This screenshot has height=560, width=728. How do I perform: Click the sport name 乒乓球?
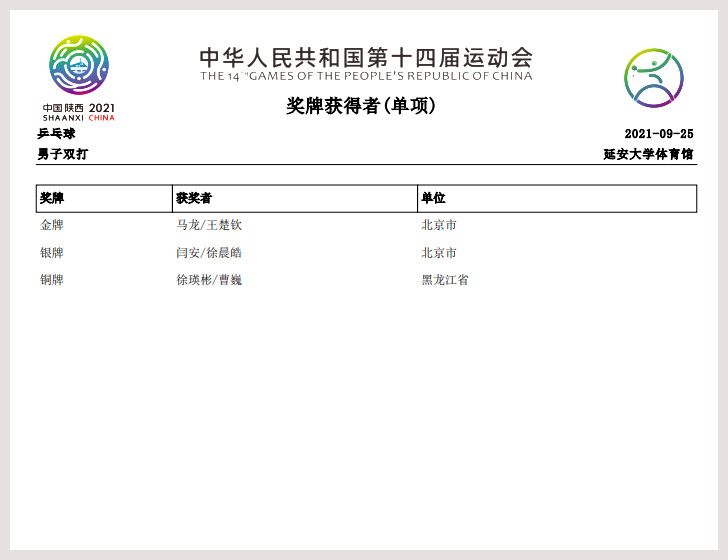click(x=56, y=134)
